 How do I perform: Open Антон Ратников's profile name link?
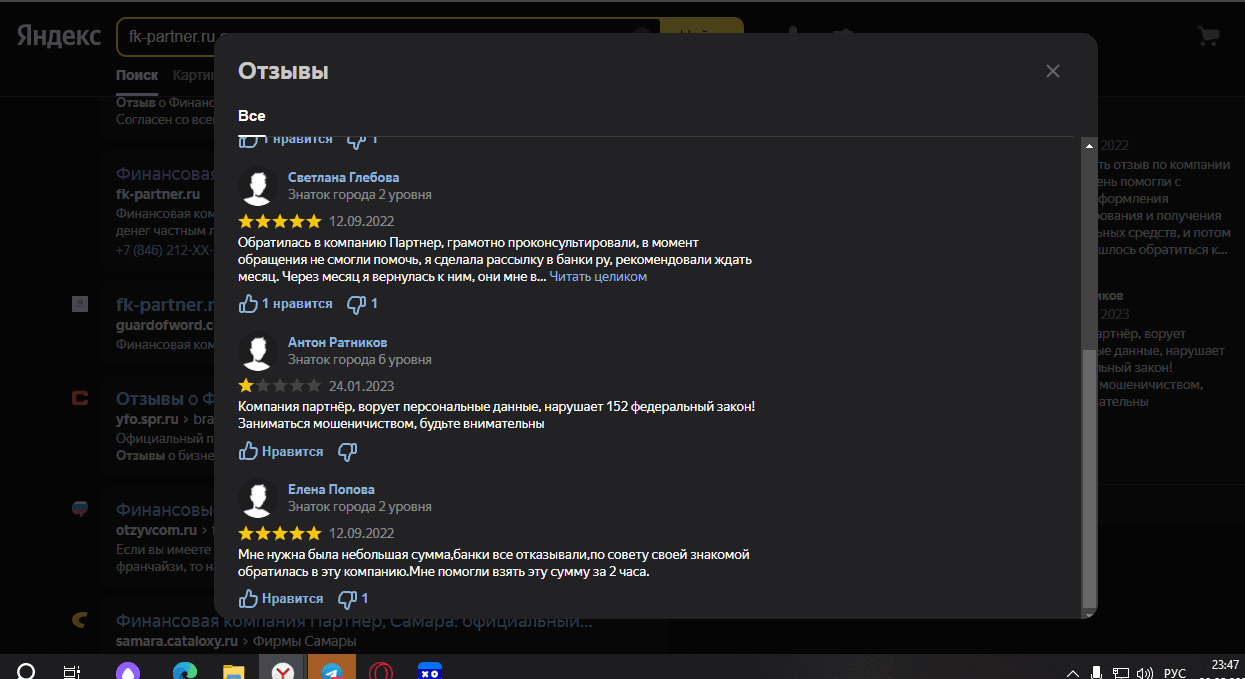[x=337, y=342]
